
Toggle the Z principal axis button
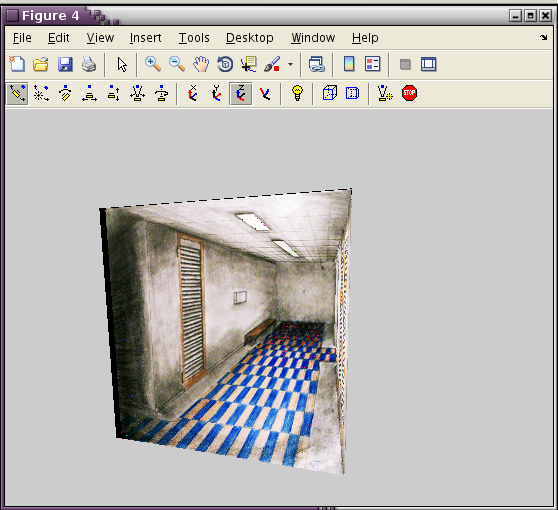241,94
